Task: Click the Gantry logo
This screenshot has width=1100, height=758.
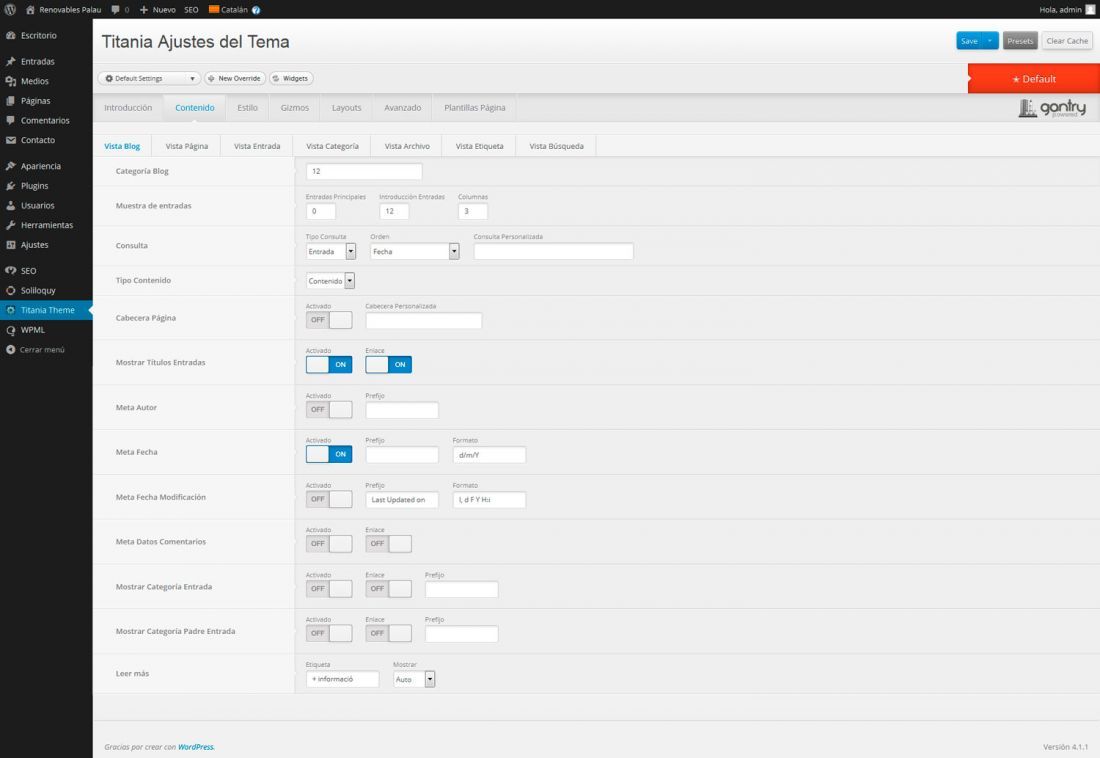Action: coord(1052,108)
